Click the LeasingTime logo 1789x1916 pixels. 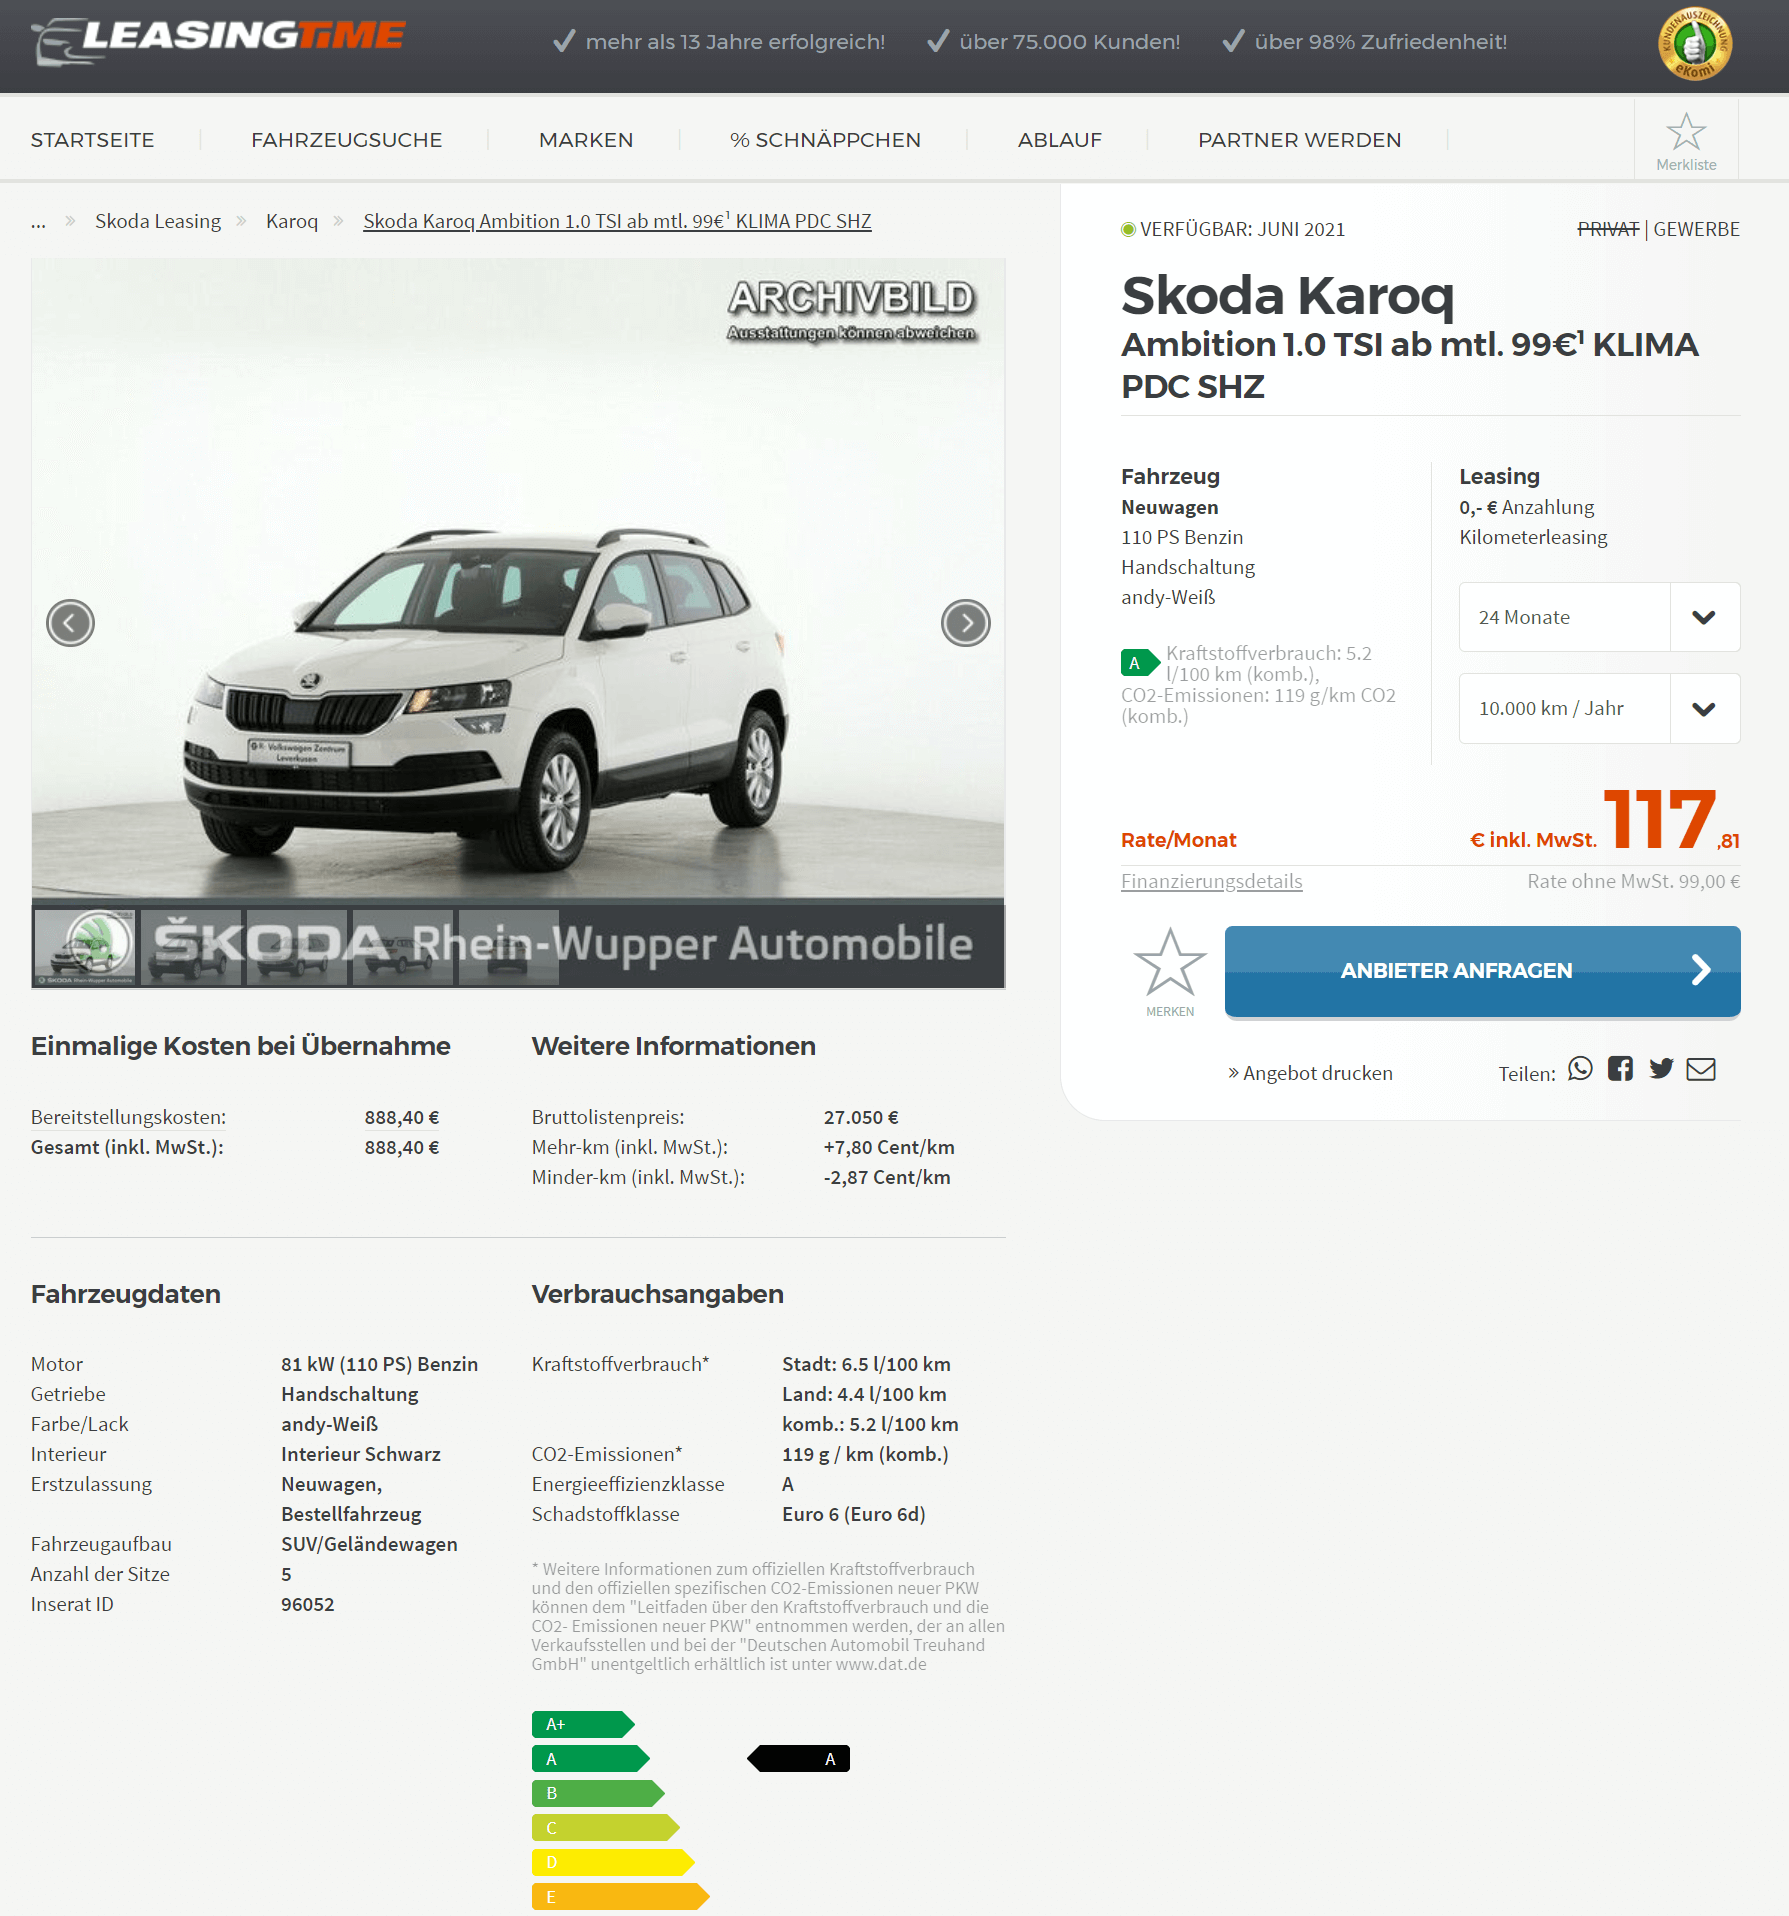click(x=218, y=40)
